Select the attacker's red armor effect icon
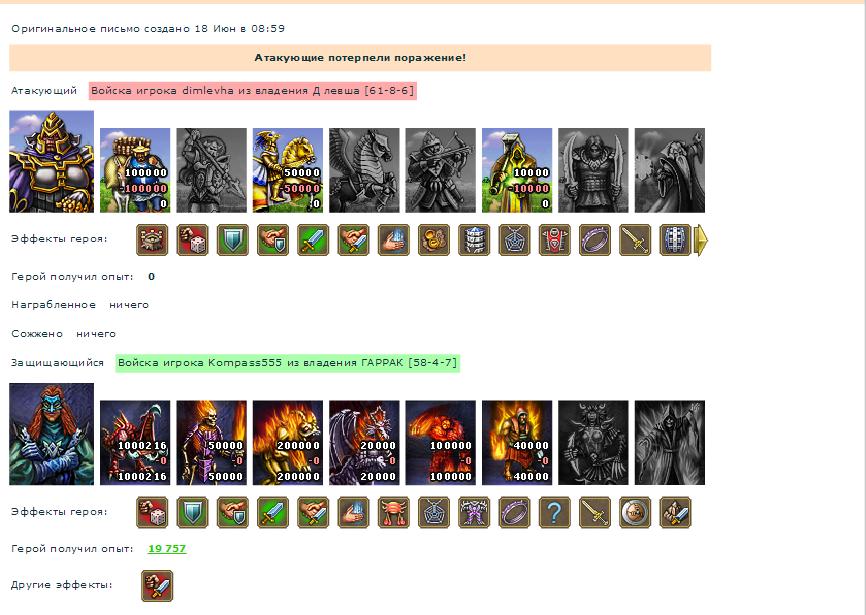 tap(555, 240)
